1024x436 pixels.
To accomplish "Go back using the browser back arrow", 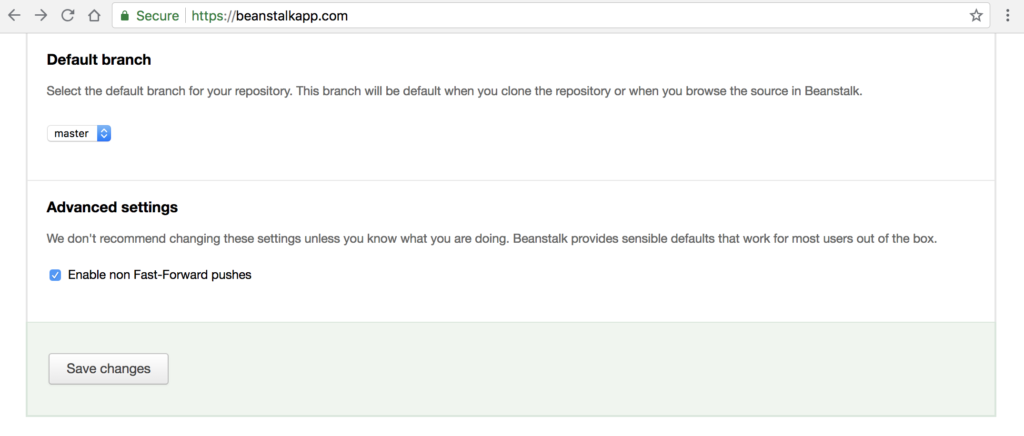I will pyautogui.click(x=14, y=16).
